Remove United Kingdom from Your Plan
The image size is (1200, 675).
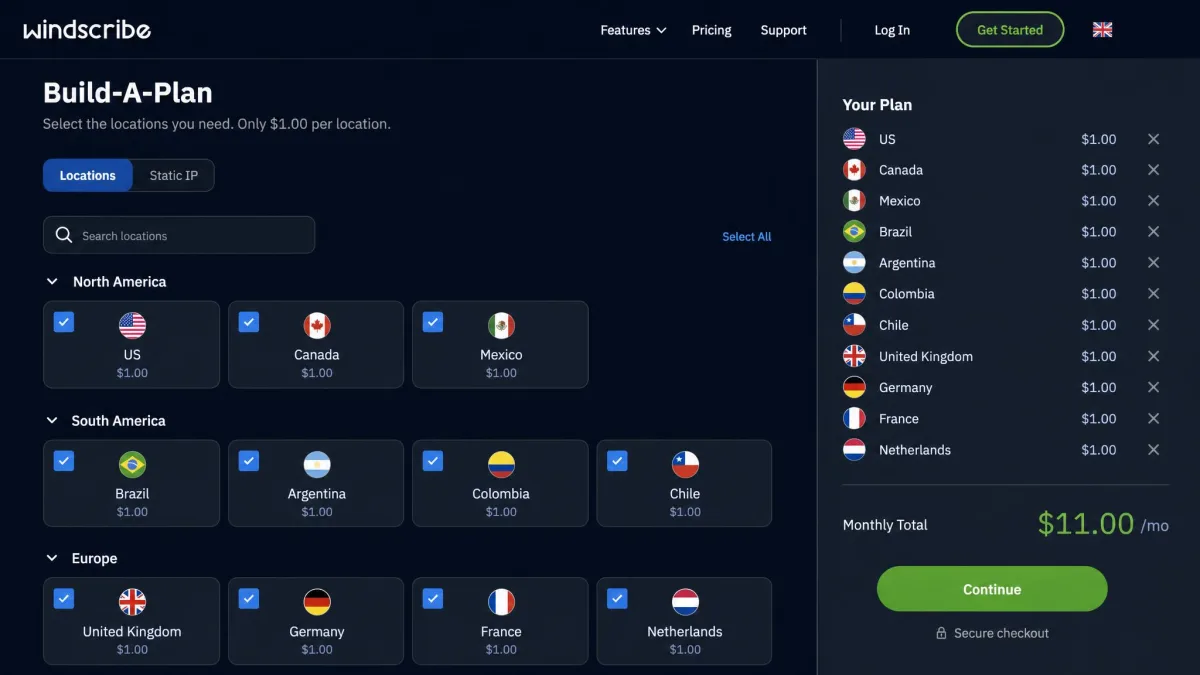coord(1153,356)
